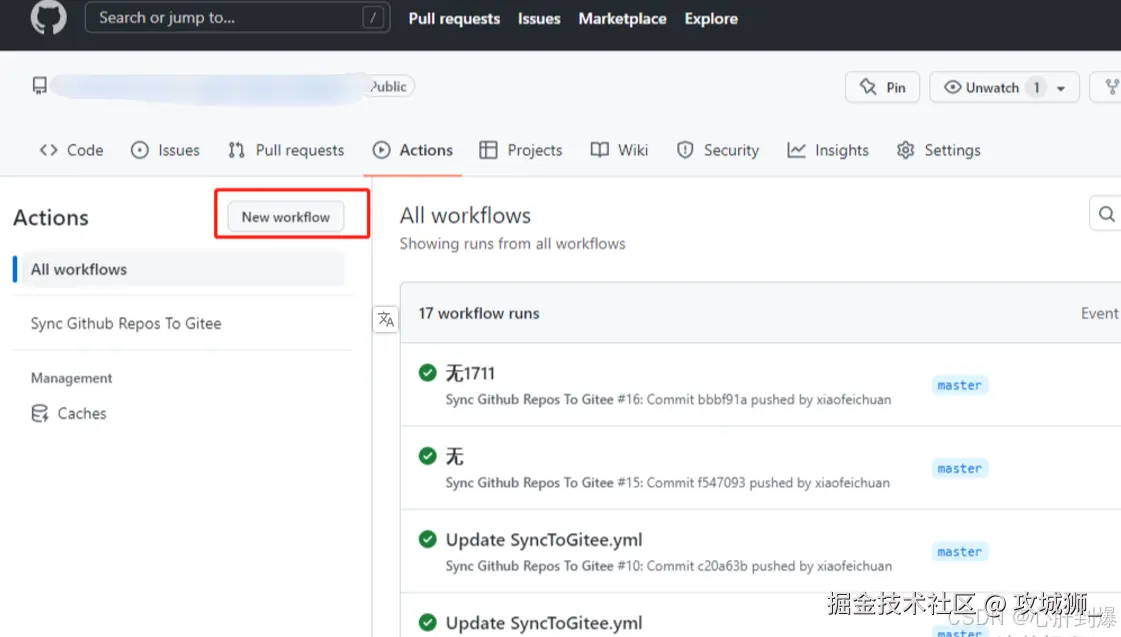The height and width of the screenshot is (637, 1121).
Task: Click the Projects table icon
Action: click(488, 150)
